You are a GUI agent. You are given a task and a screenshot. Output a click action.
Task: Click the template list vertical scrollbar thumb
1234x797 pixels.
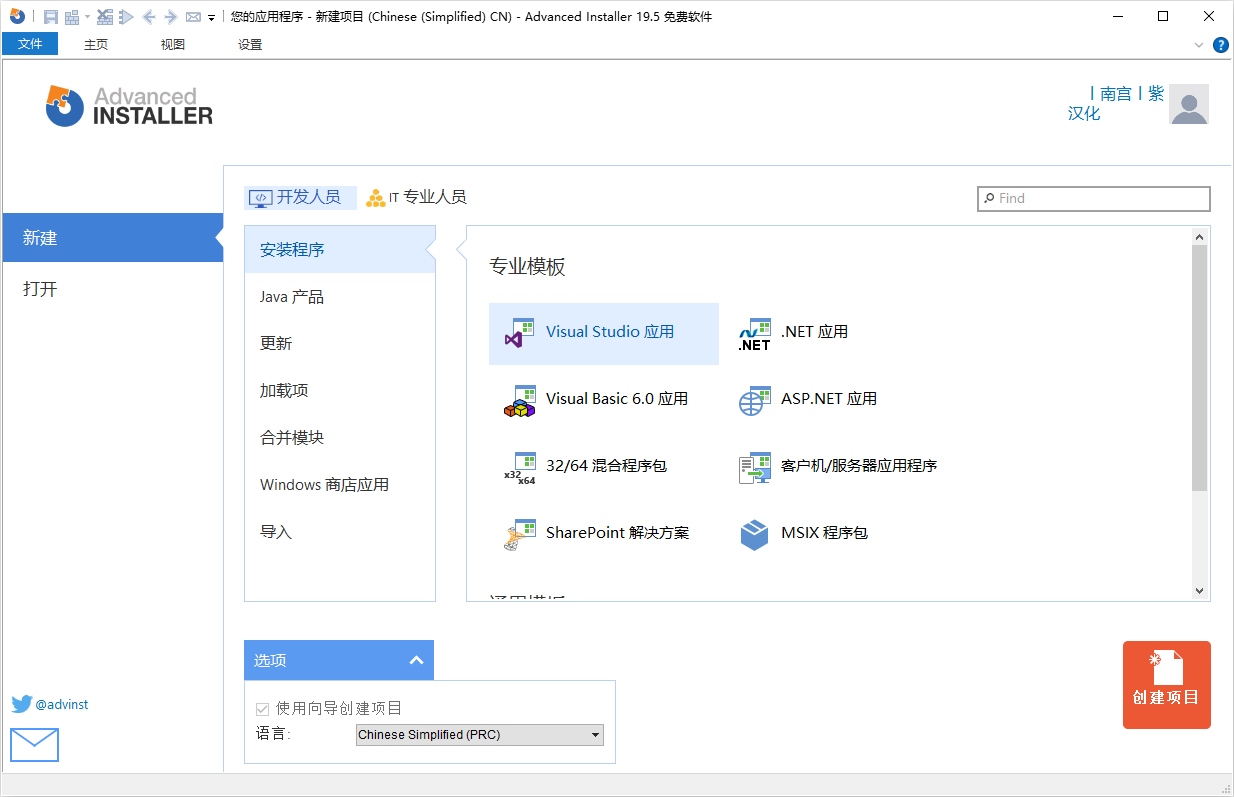pyautogui.click(x=1200, y=367)
